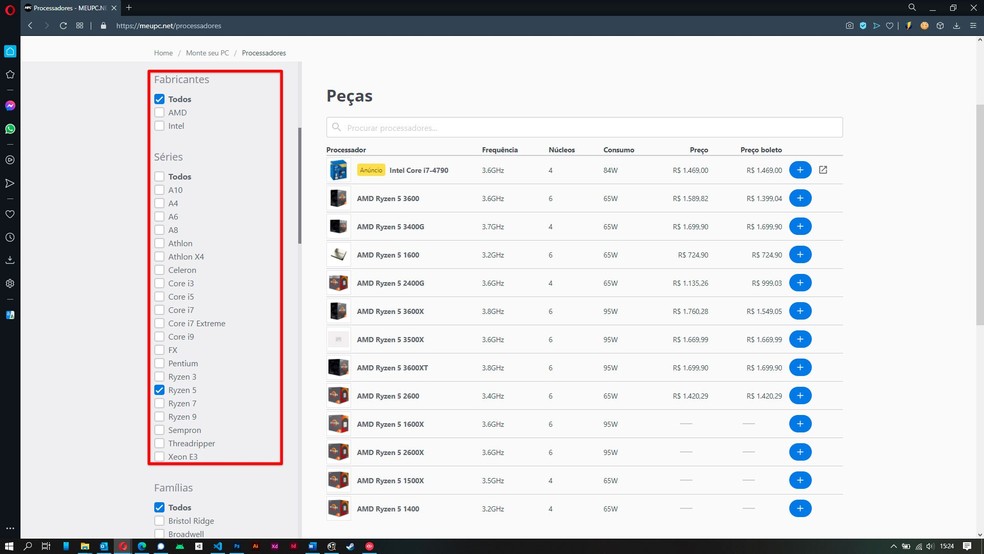Check the Threadripper series checkbox
The width and height of the screenshot is (984, 554).
pos(159,443)
